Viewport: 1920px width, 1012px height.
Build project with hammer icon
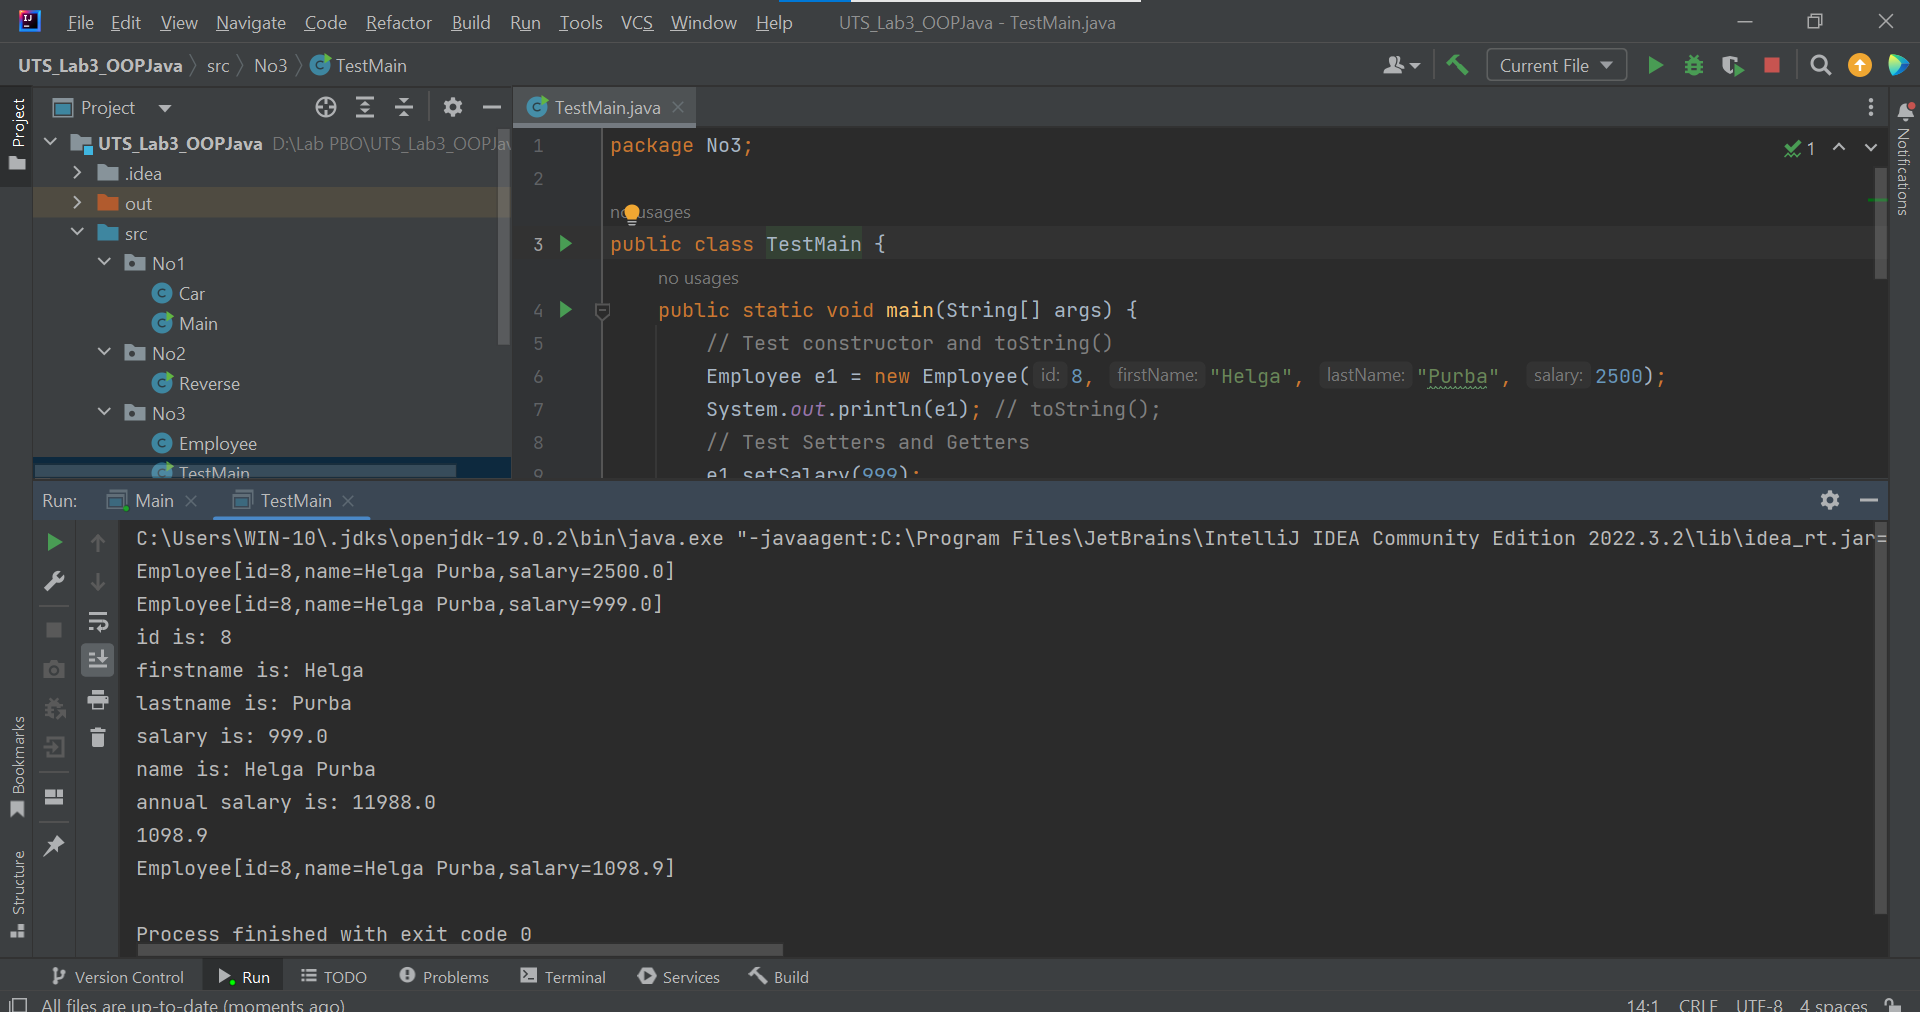tap(1457, 65)
